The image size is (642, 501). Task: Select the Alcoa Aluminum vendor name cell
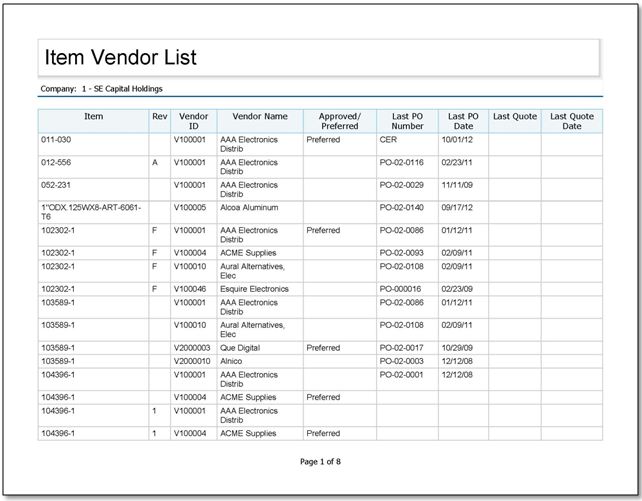[249, 207]
